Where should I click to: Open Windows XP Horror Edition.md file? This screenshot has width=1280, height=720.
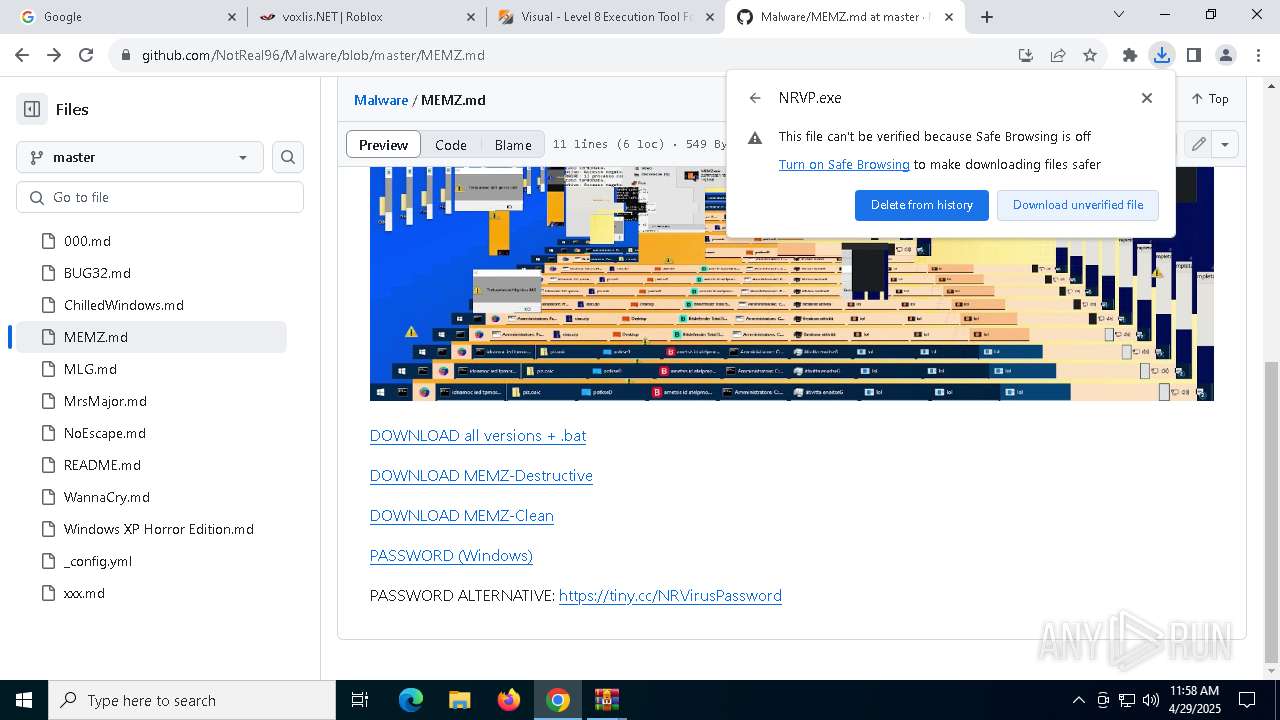point(147,529)
